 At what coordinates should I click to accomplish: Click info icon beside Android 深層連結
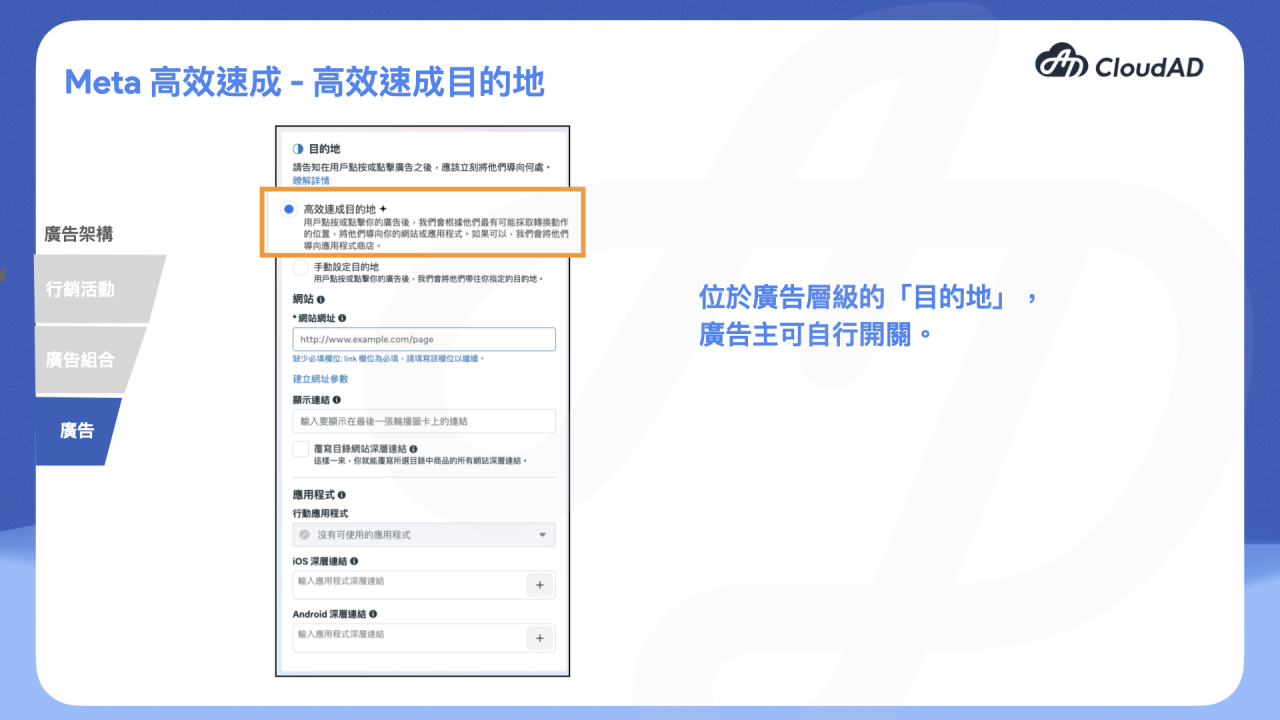click(373, 614)
